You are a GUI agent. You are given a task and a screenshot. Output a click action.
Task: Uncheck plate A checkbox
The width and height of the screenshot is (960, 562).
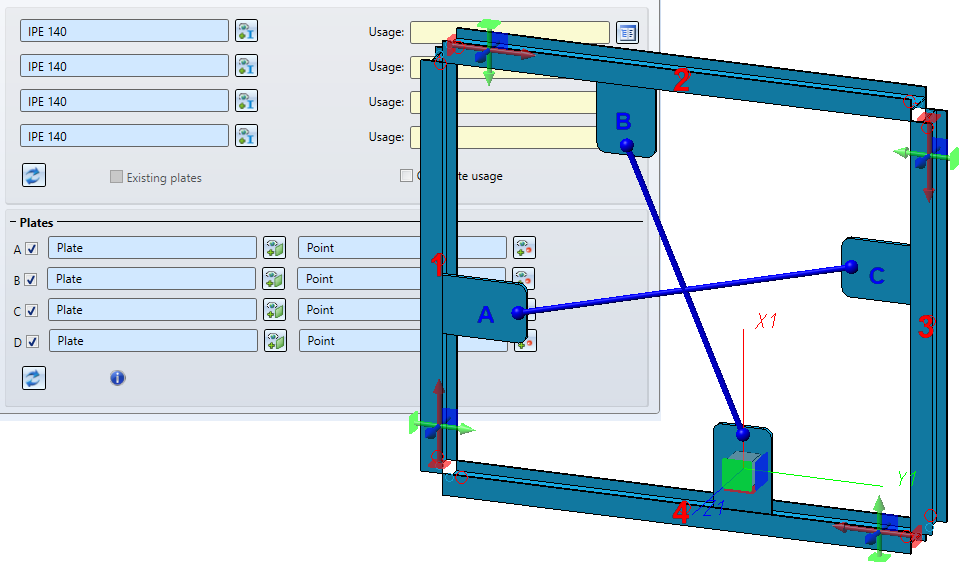[32, 249]
